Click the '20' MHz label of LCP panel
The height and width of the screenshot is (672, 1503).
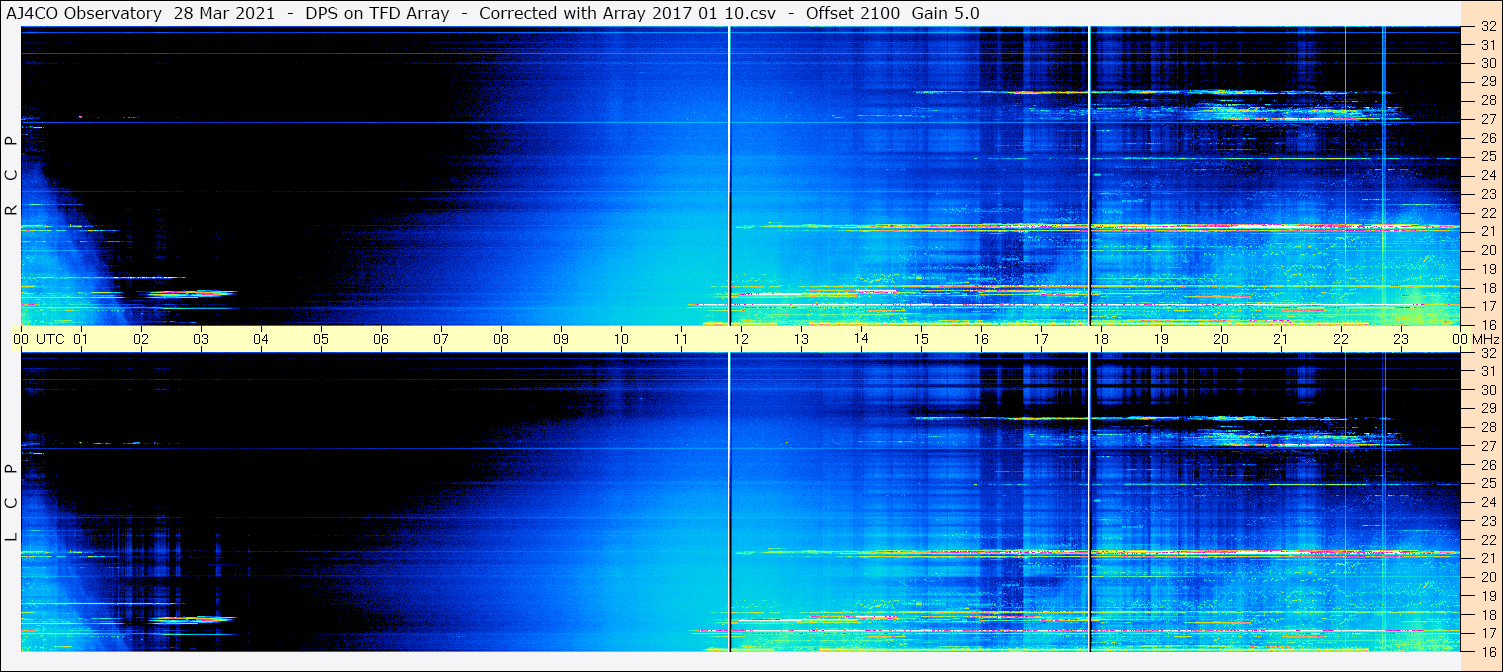[1487, 577]
